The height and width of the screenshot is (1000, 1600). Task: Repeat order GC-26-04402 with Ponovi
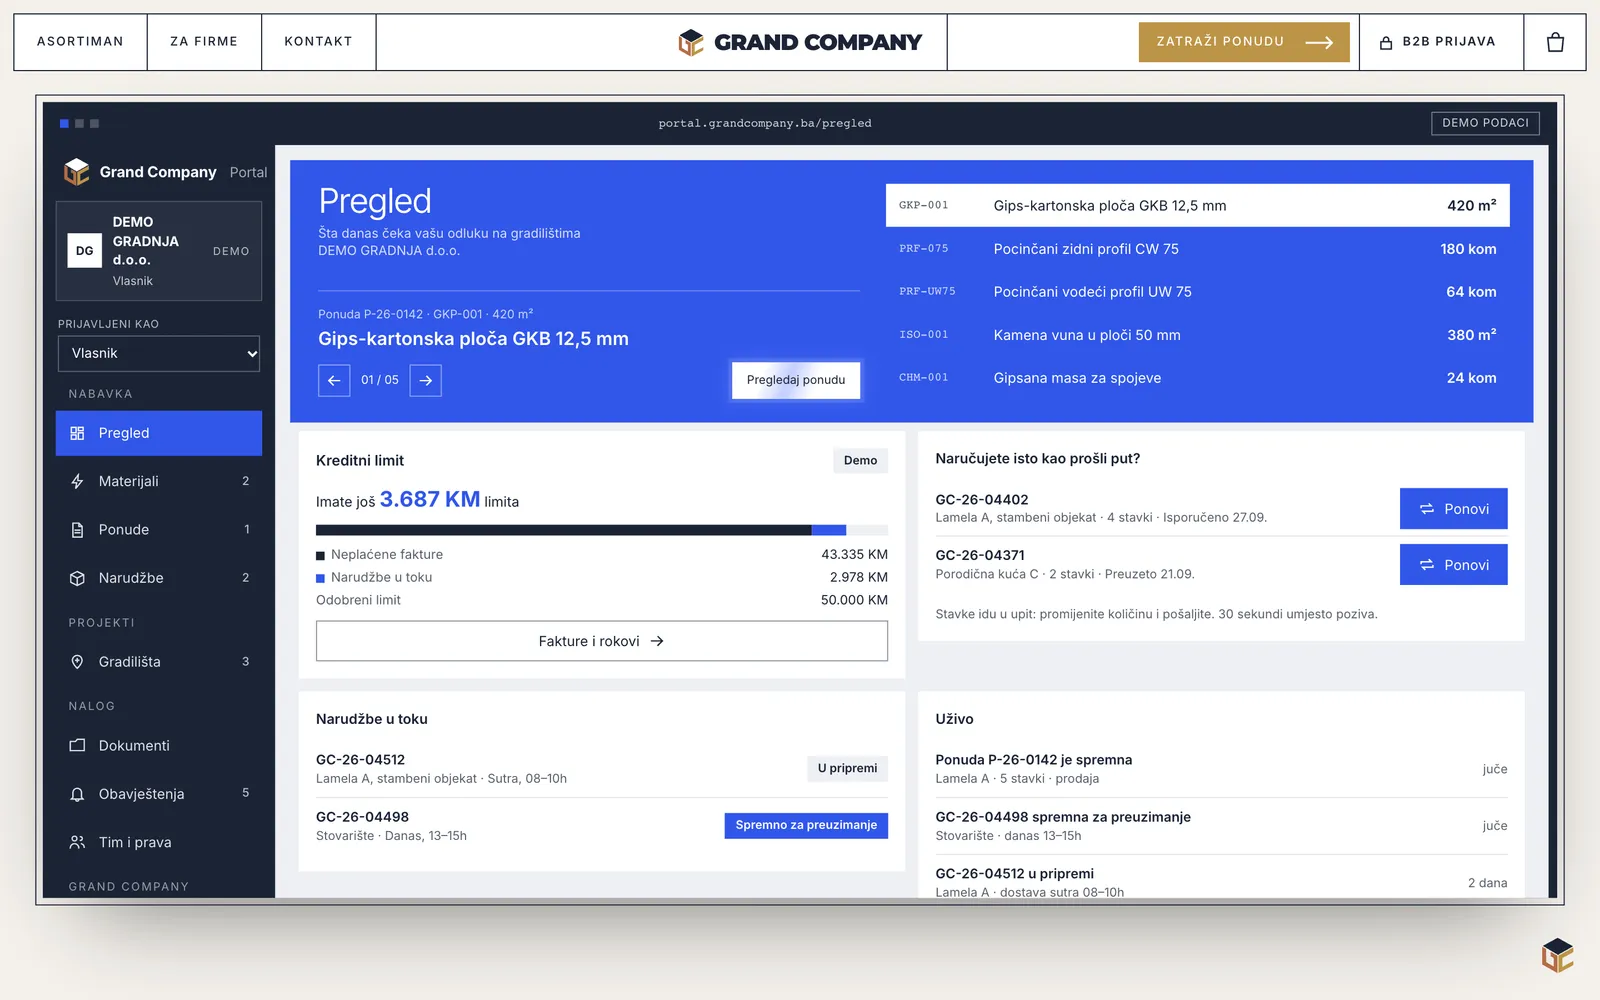pyautogui.click(x=1454, y=509)
